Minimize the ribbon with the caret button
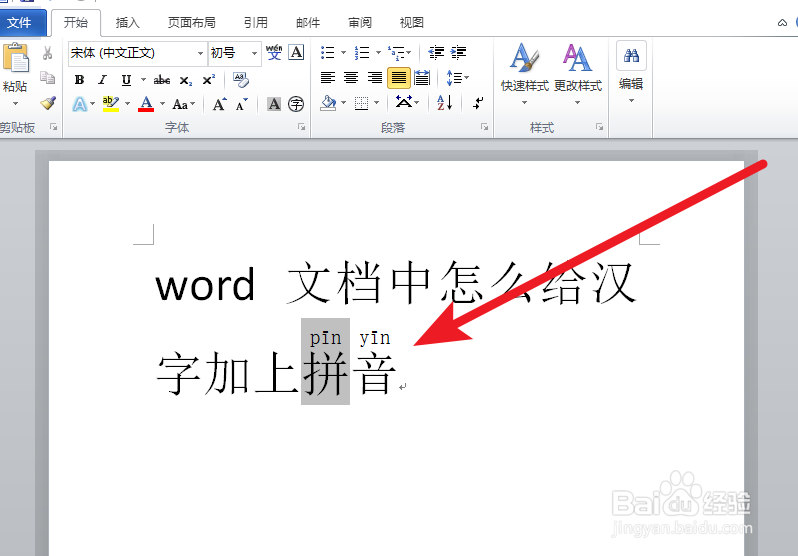798x556 pixels. click(782, 22)
